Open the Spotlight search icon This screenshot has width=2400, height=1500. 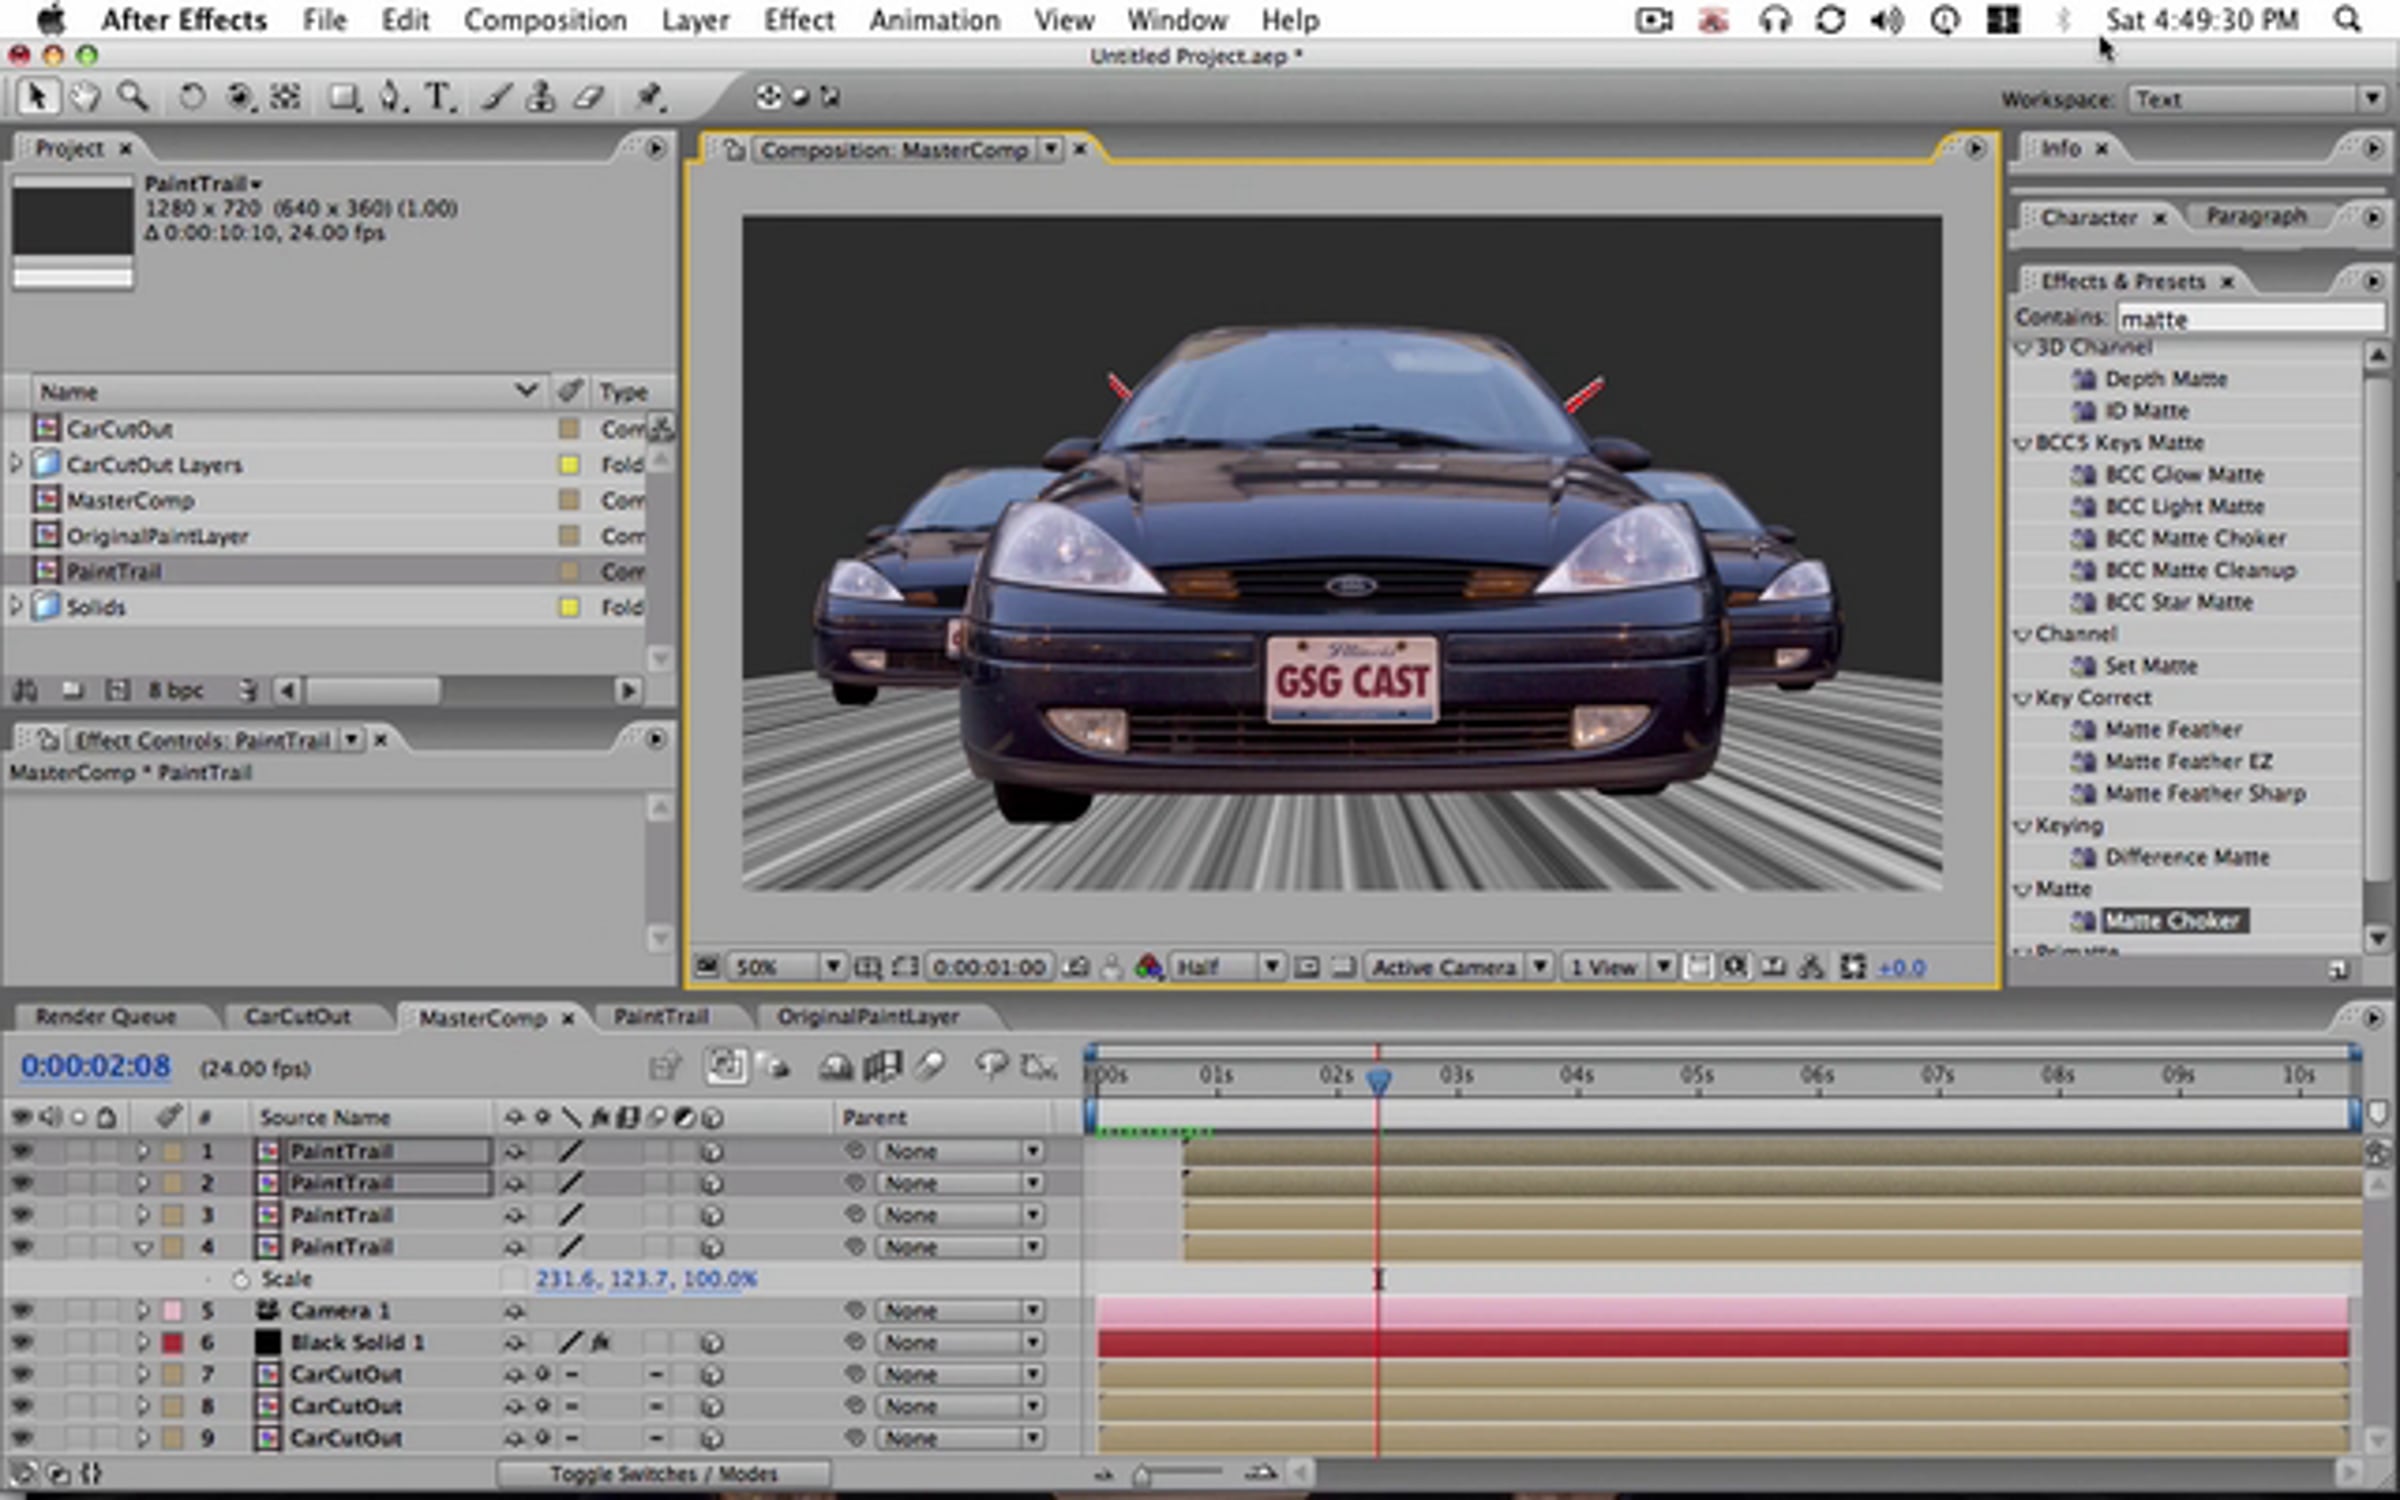[x=2347, y=20]
